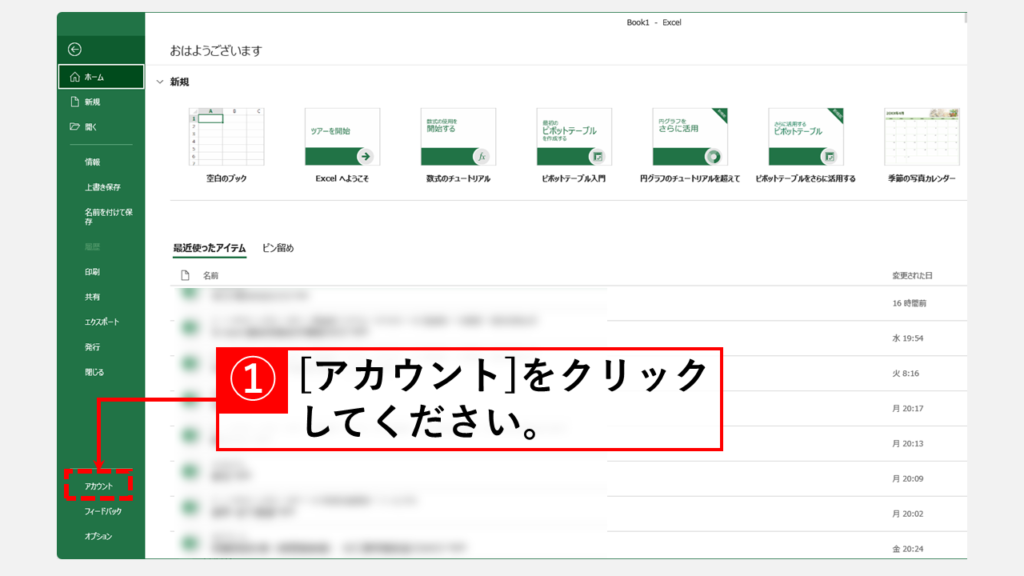Screen dimensions: 1024x576
Task: Choose 名前を付けて保存 in the sidebar
Action: point(108,216)
